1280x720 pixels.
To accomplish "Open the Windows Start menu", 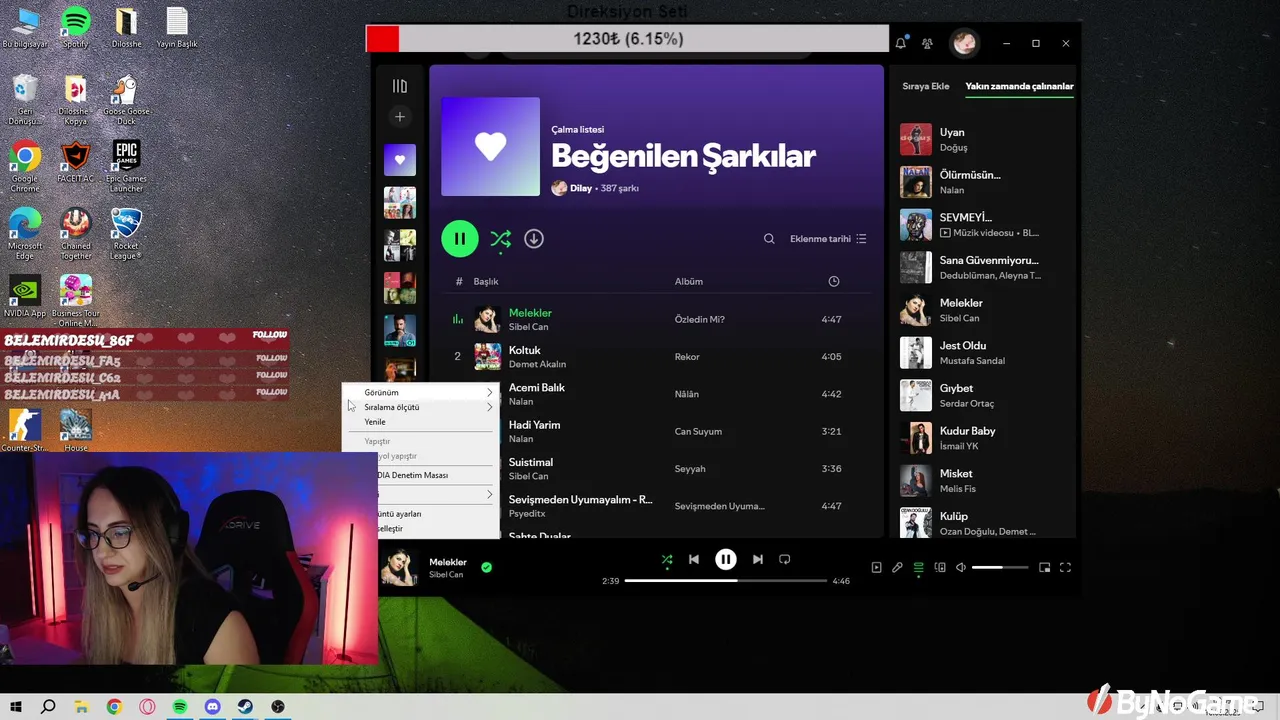I will (x=15, y=707).
